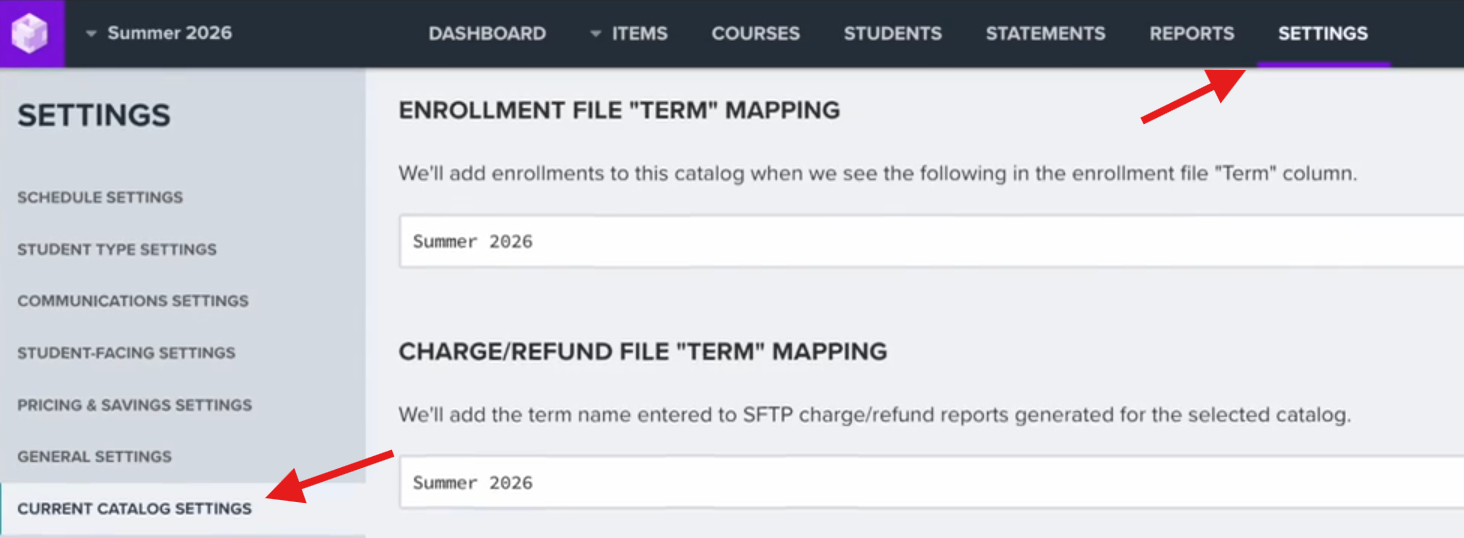Select Current Catalog Settings
Image resolution: width=1464 pixels, height=538 pixels.
tap(135, 509)
